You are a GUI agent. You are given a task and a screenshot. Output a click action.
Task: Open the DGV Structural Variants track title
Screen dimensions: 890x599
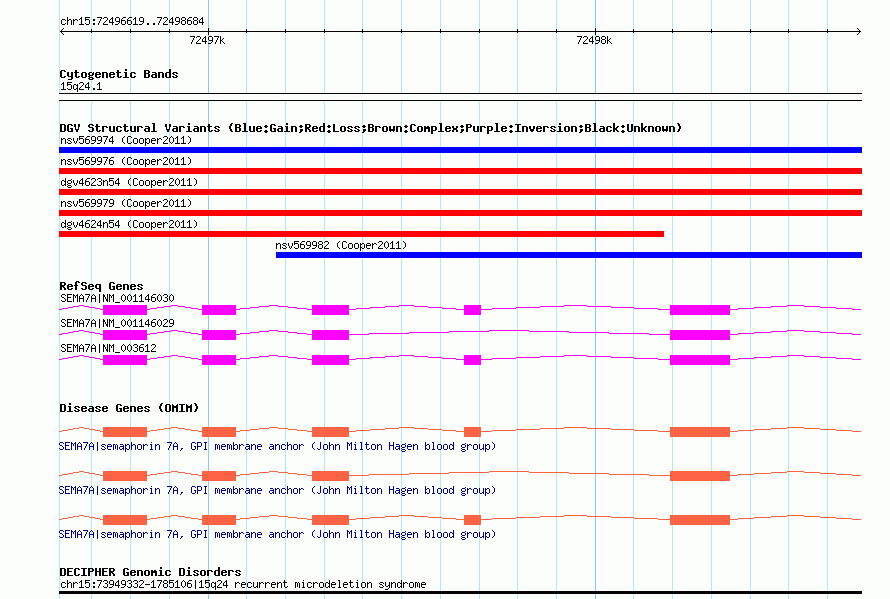click(x=370, y=128)
